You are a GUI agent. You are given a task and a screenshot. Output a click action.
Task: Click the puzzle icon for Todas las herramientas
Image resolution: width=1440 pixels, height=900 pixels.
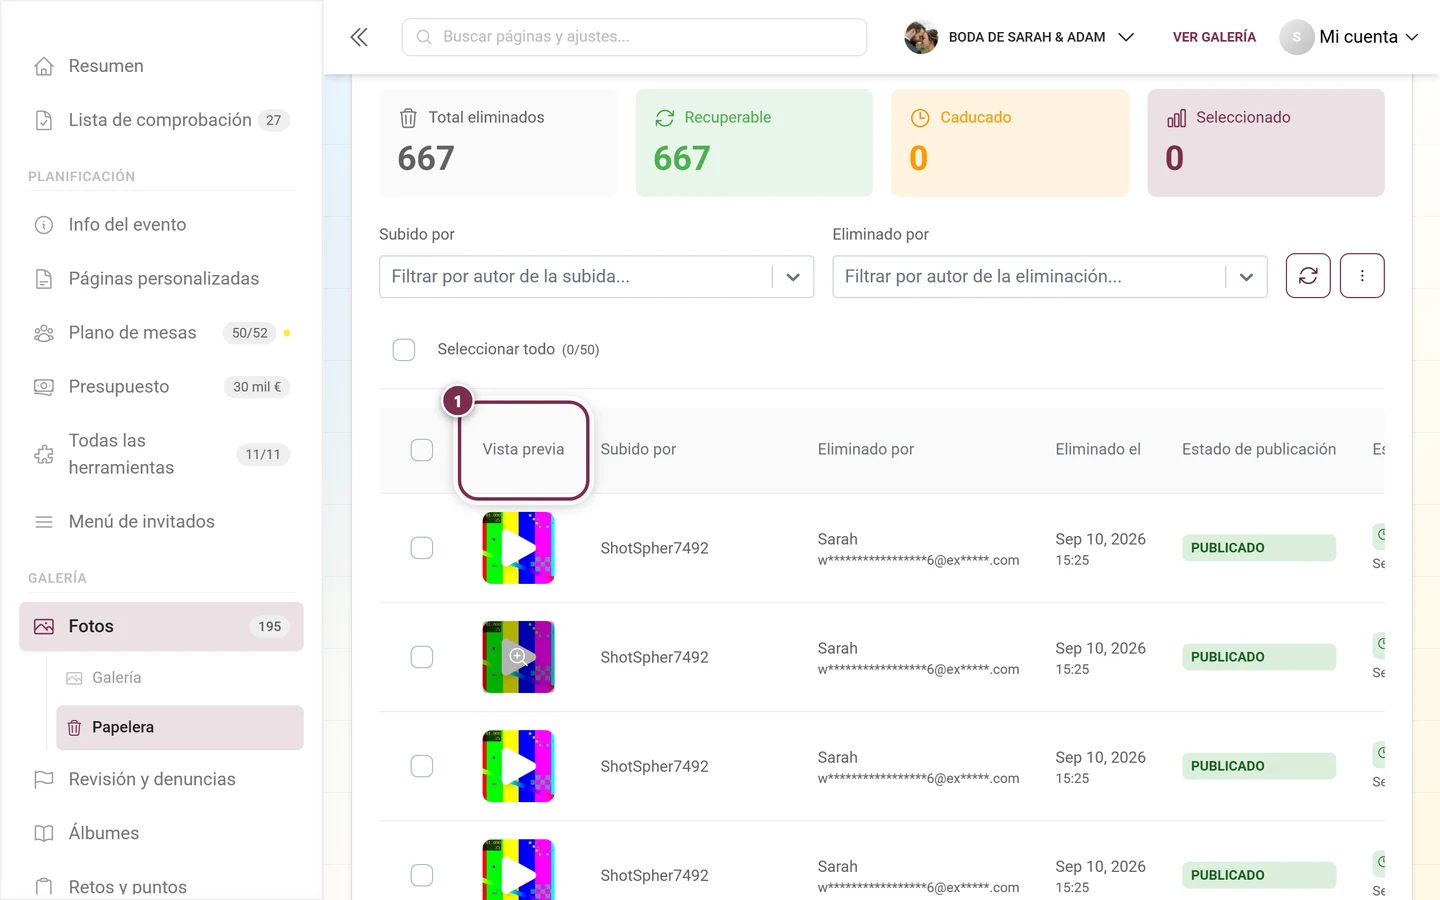click(44, 455)
